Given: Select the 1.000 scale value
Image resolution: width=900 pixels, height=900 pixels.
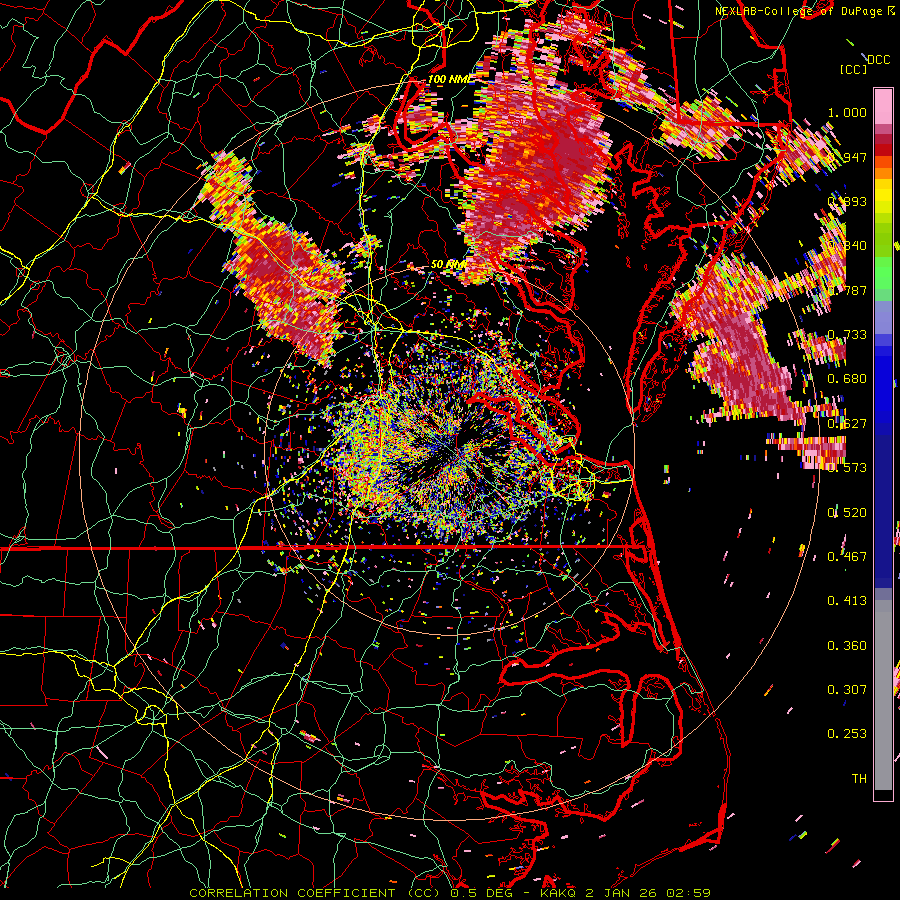Looking at the screenshot, I should pos(847,112).
